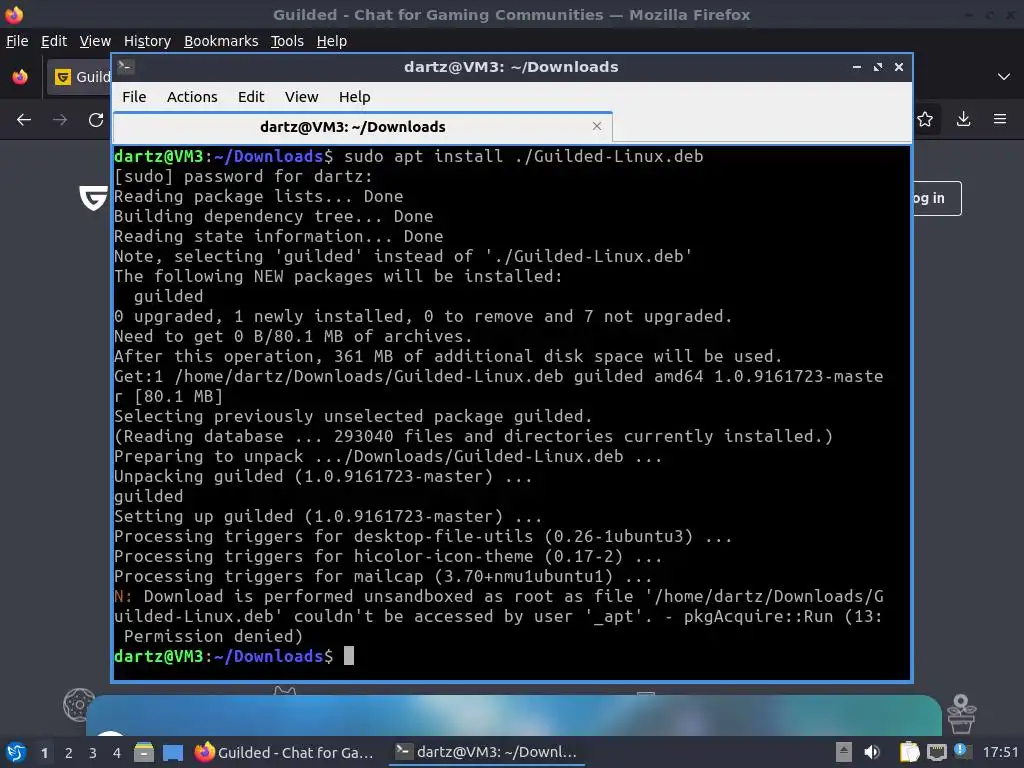
Task: Open removable media eject tray icon
Action: pyautogui.click(x=843, y=752)
